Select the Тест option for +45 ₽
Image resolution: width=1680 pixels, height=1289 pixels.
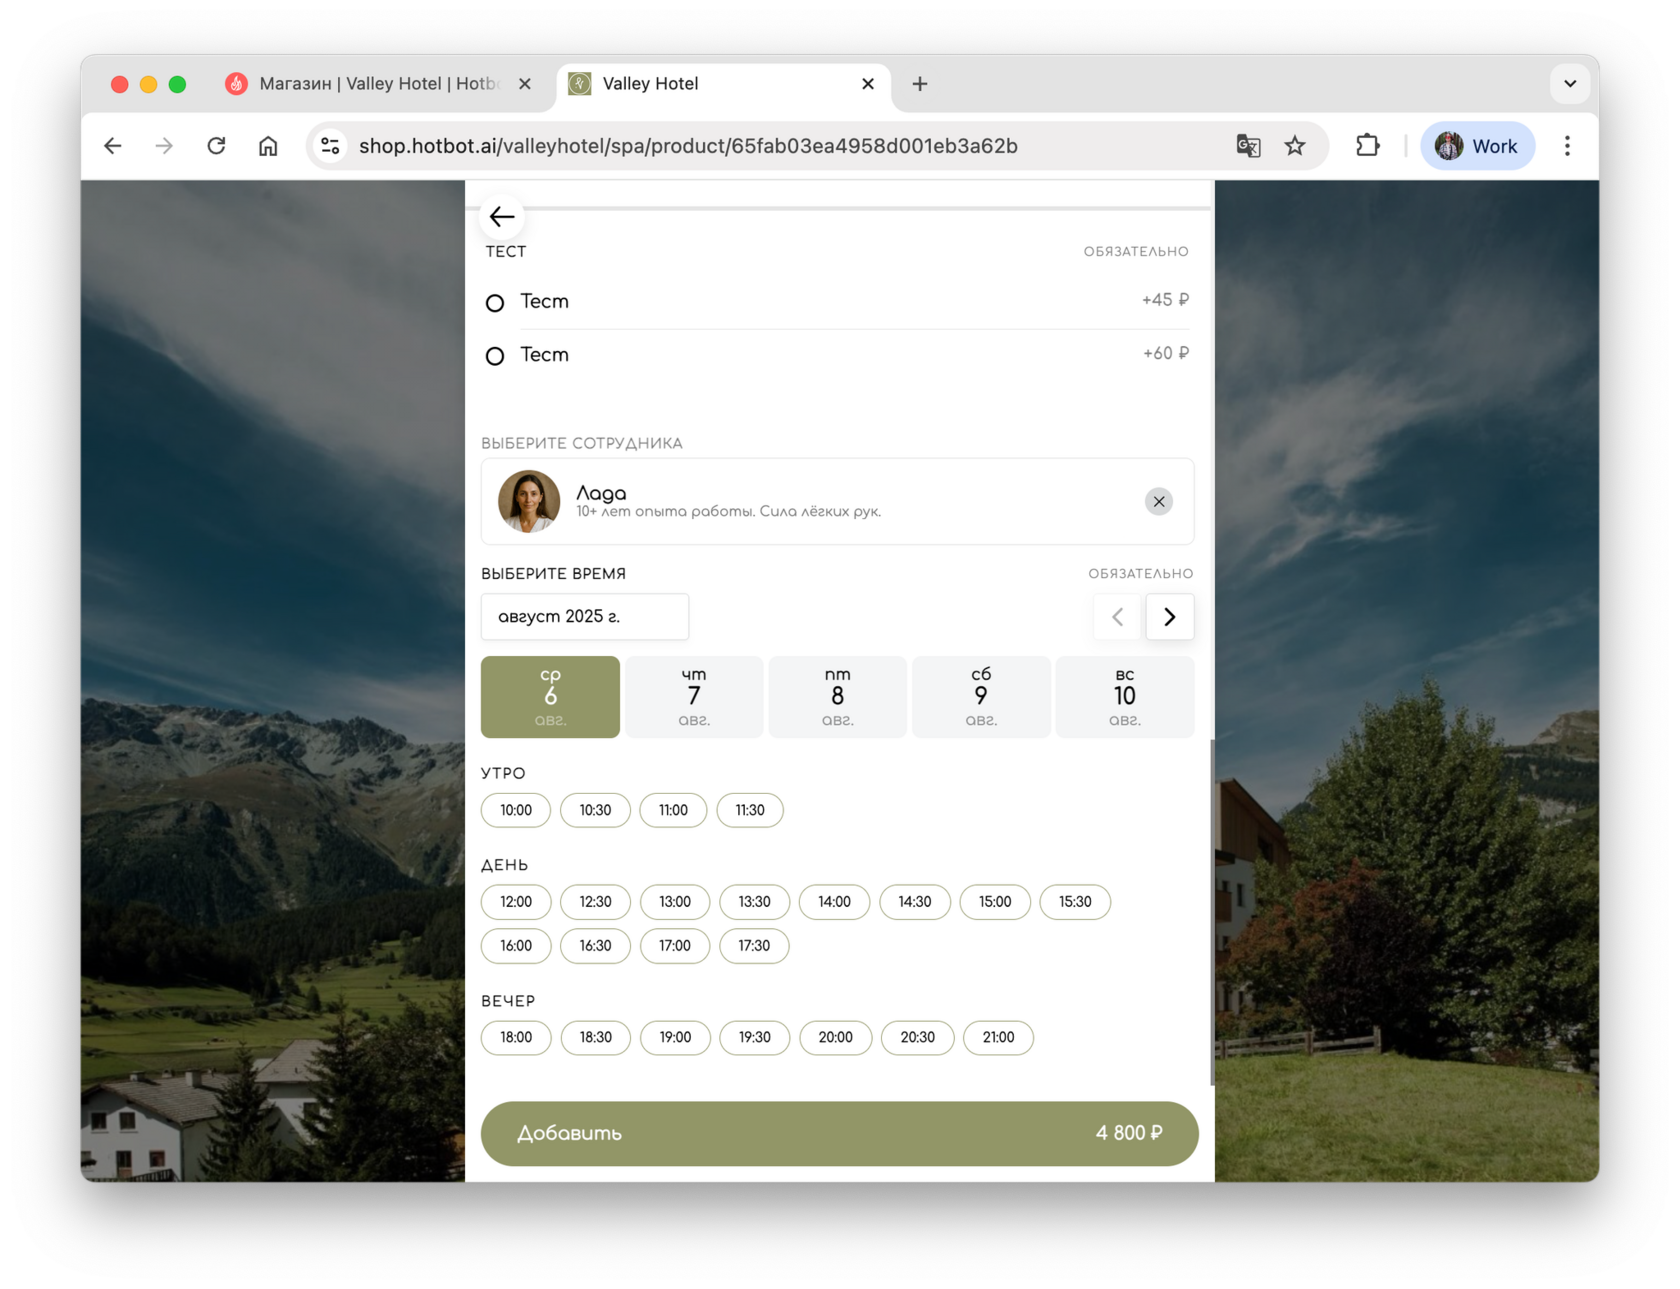click(x=836, y=301)
